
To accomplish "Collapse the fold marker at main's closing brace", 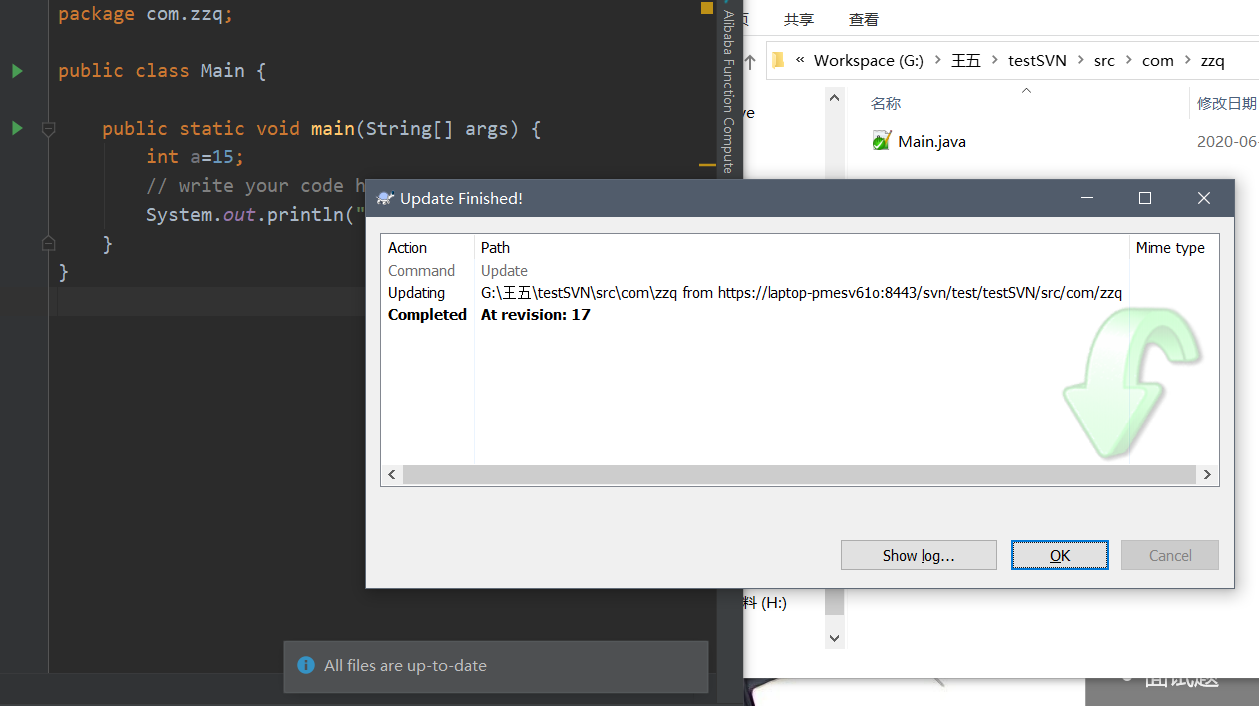I will tap(48, 243).
